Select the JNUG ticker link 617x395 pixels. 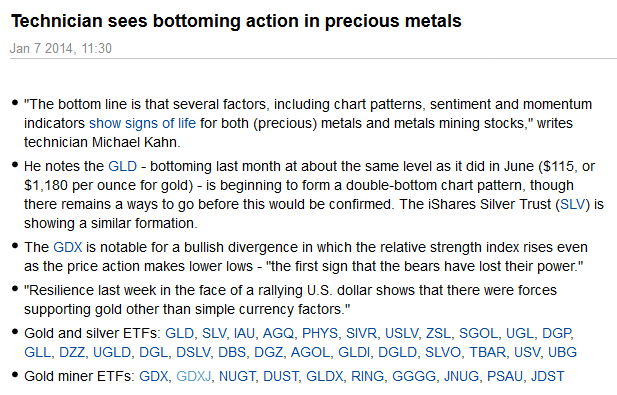click(x=461, y=377)
